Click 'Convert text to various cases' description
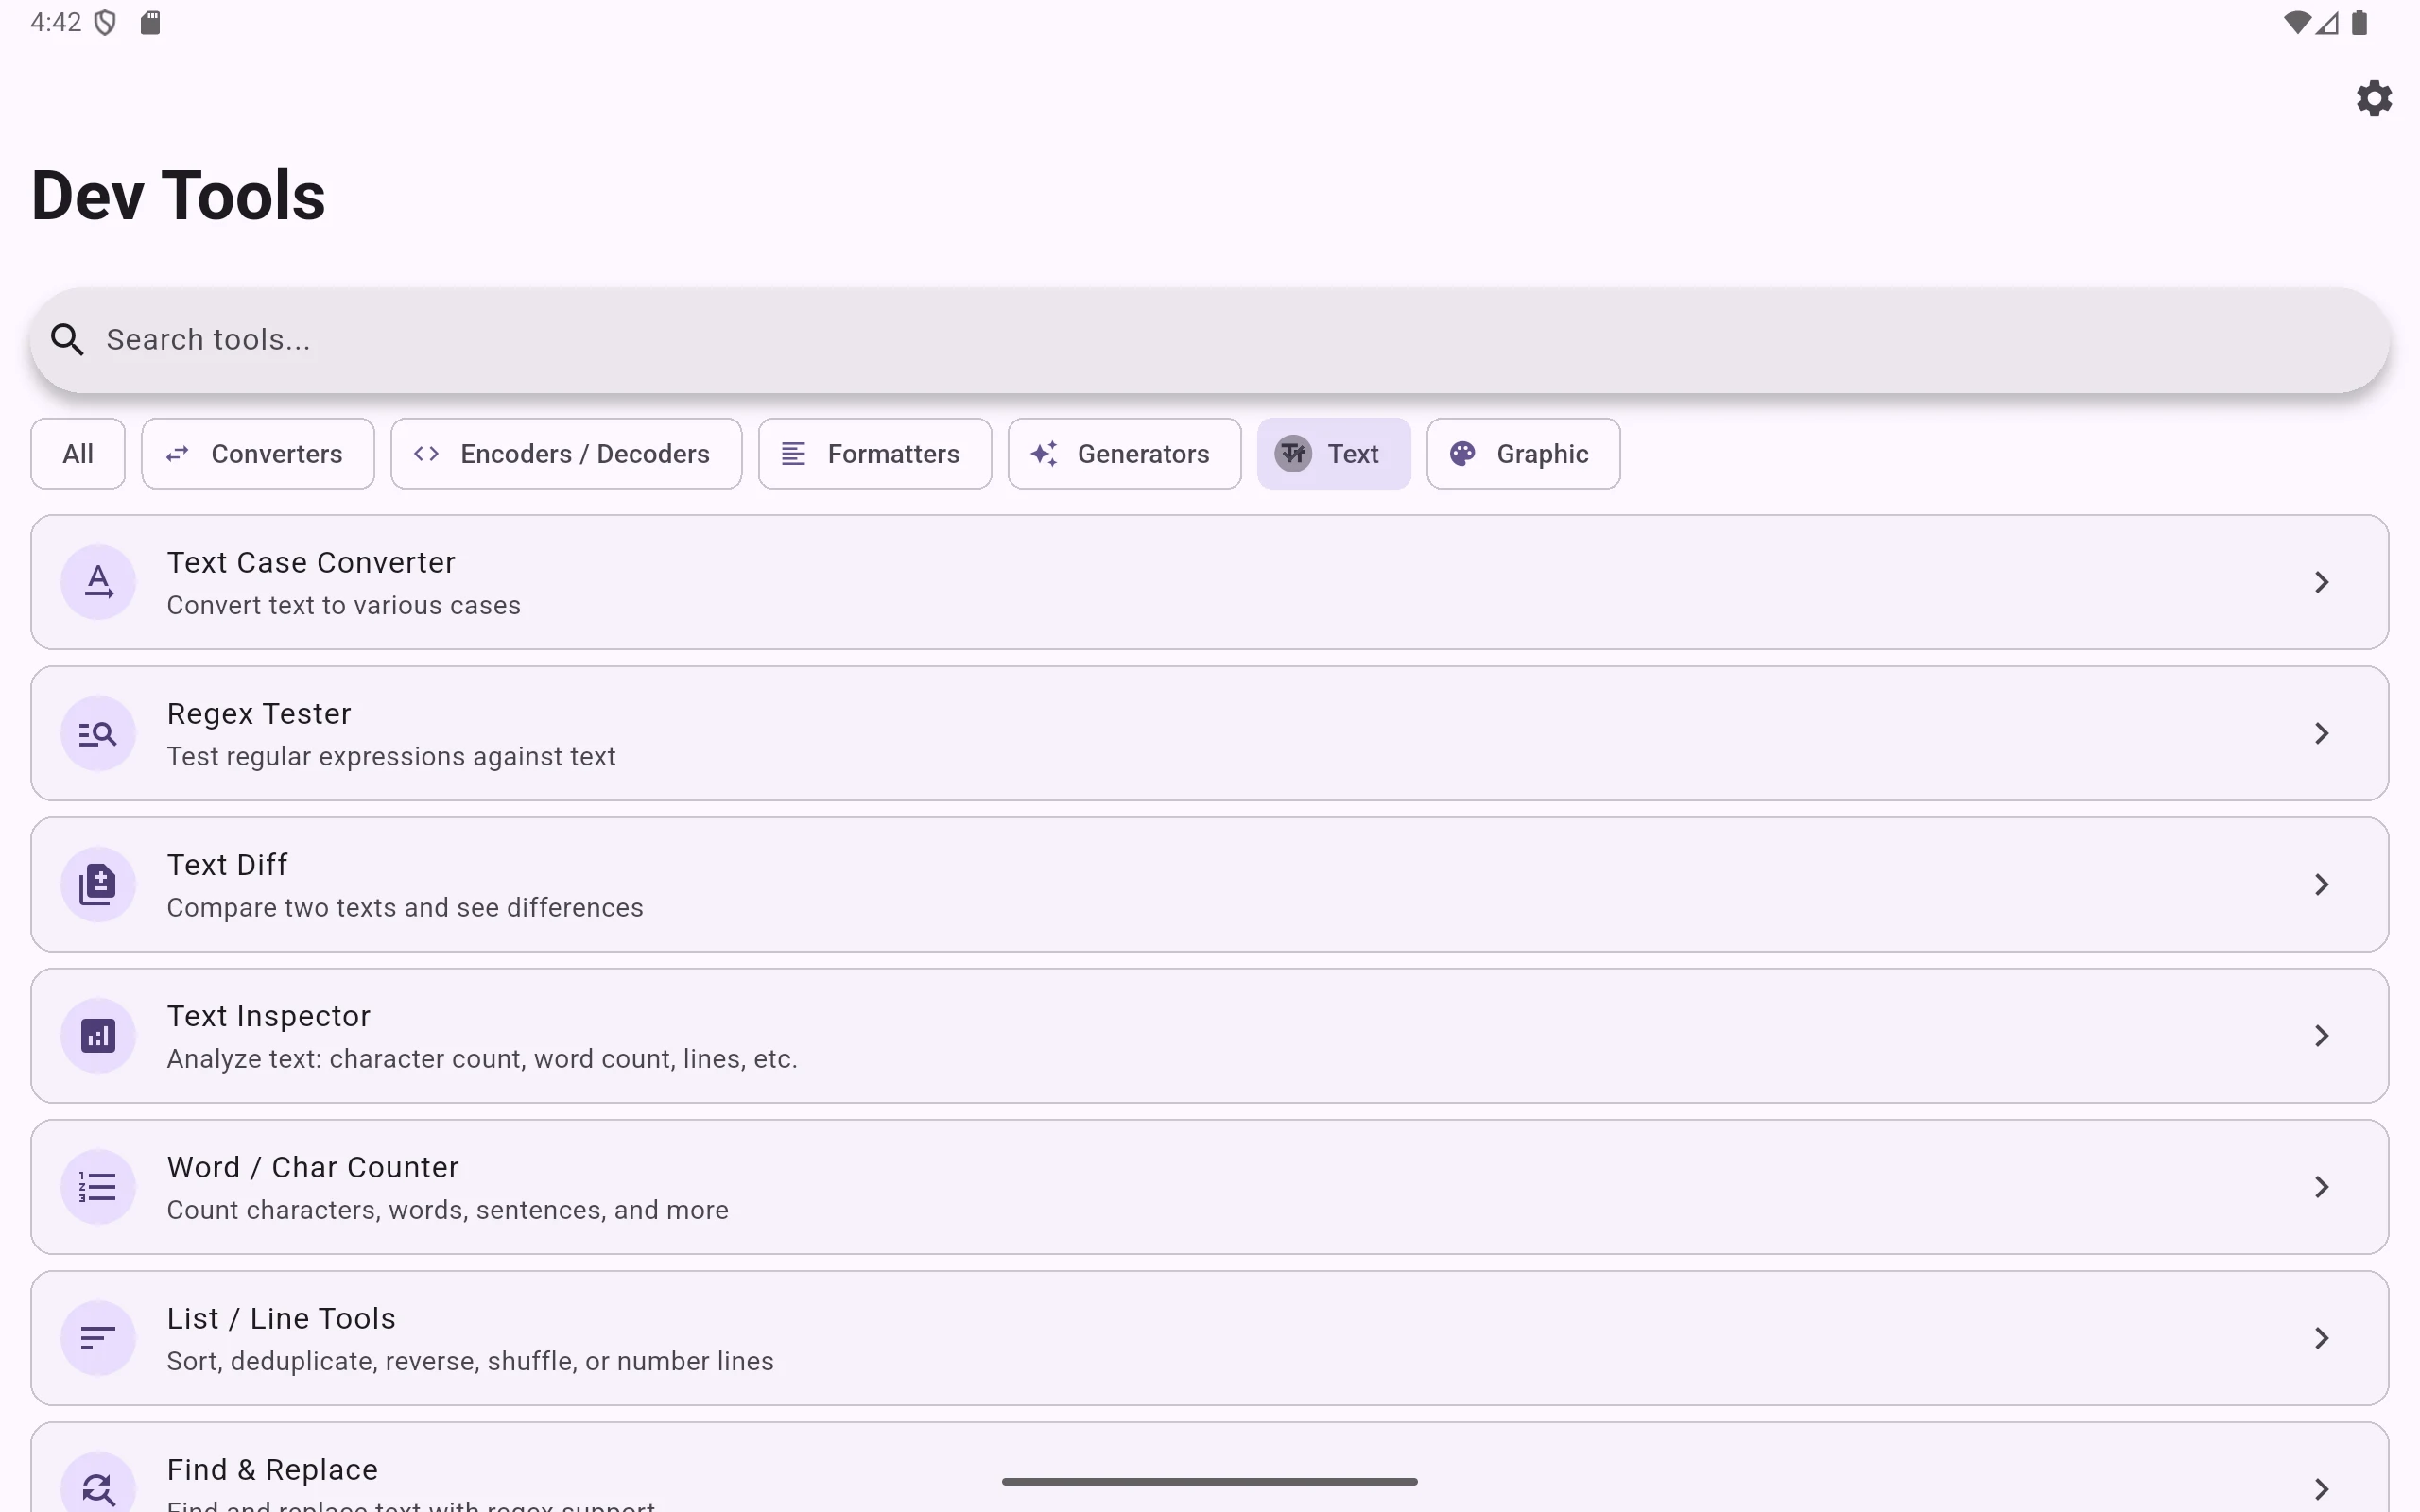The height and width of the screenshot is (1512, 2420). pyautogui.click(x=343, y=606)
